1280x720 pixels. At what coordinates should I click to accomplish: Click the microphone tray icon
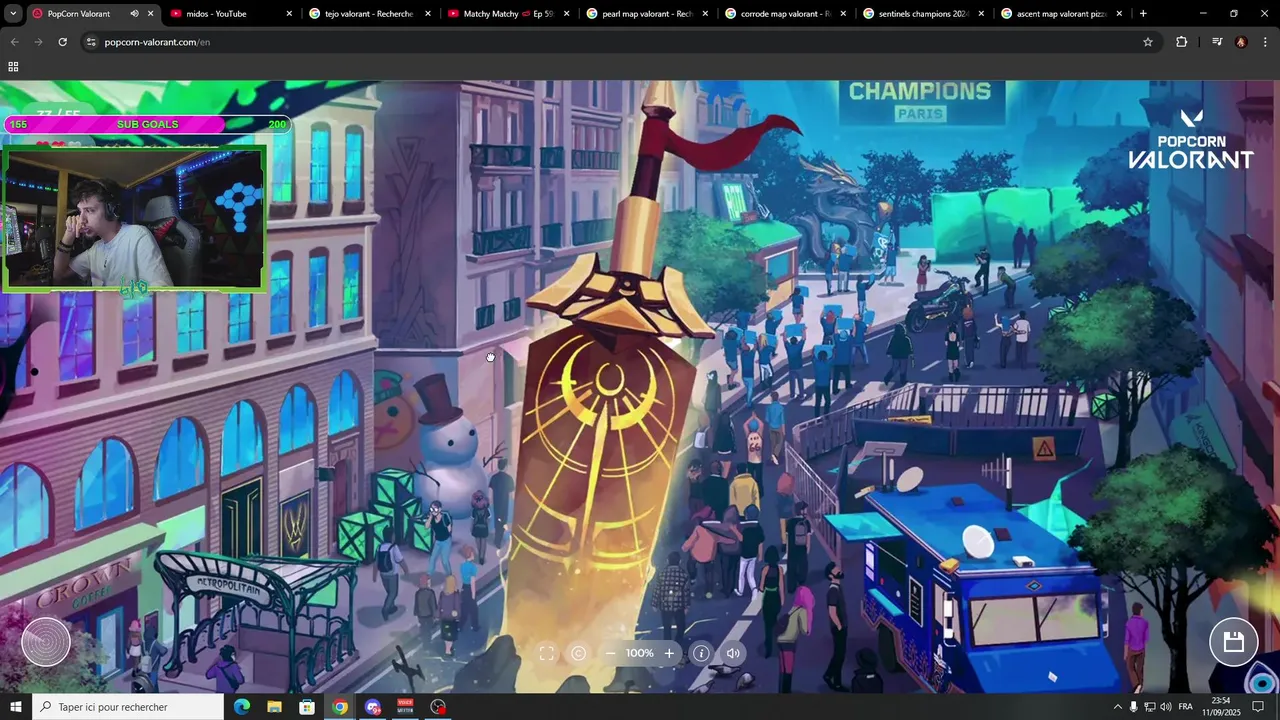coord(1133,707)
